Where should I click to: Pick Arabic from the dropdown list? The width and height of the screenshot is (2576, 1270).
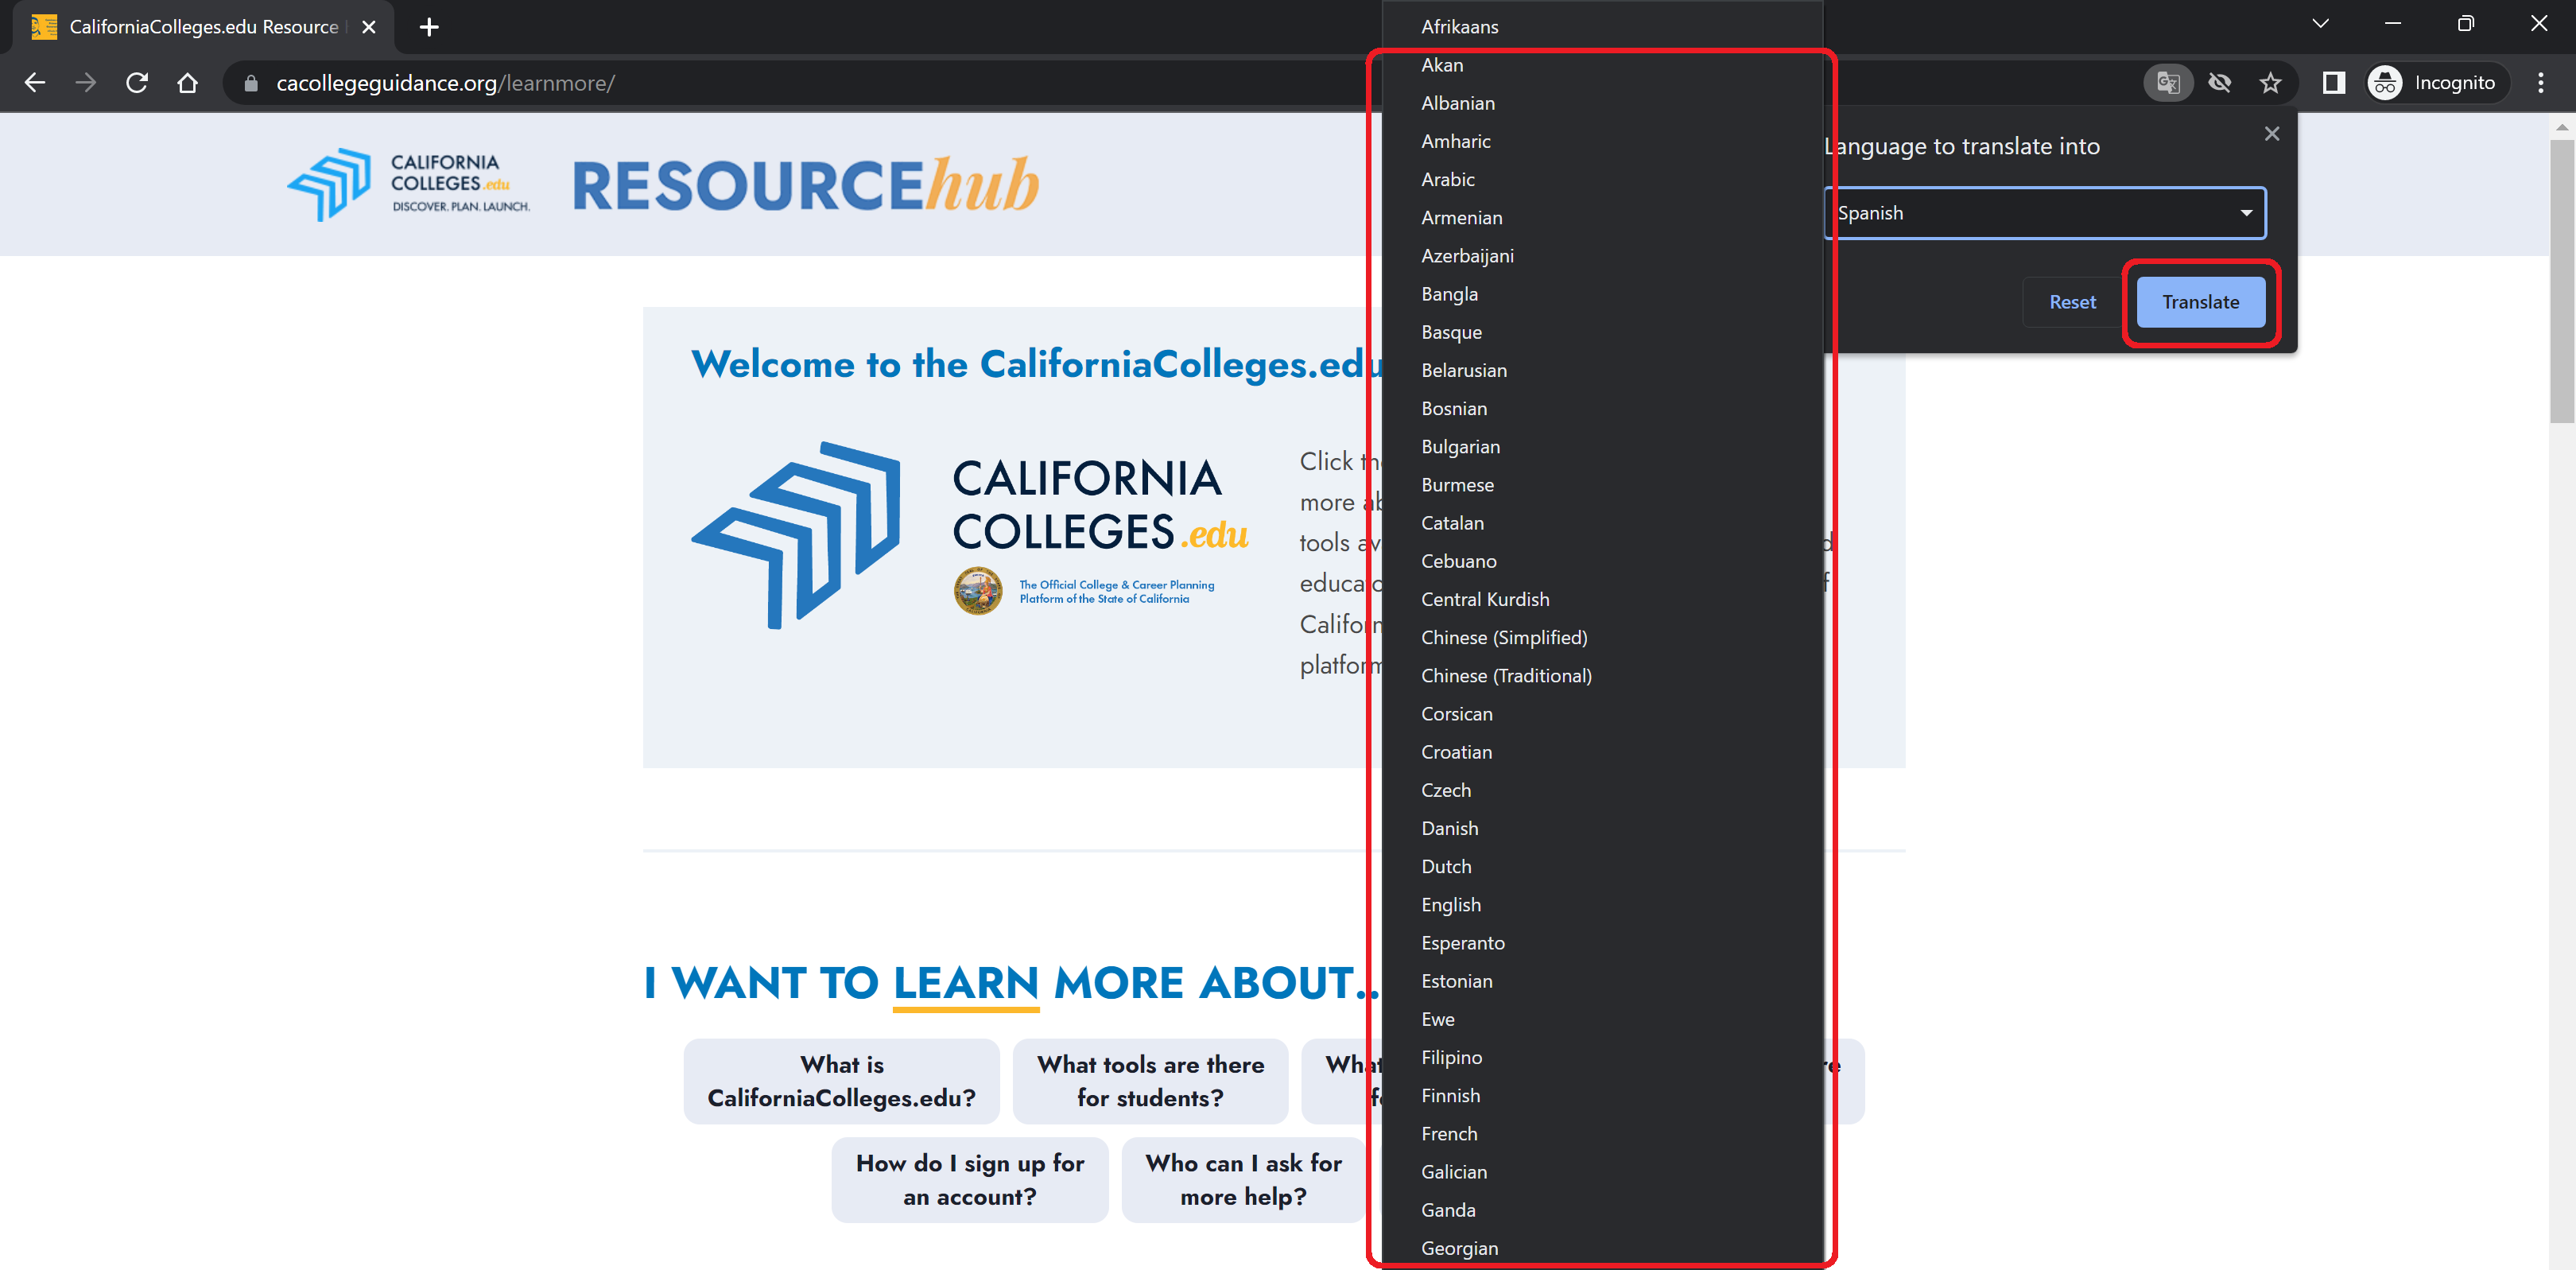click(1602, 179)
